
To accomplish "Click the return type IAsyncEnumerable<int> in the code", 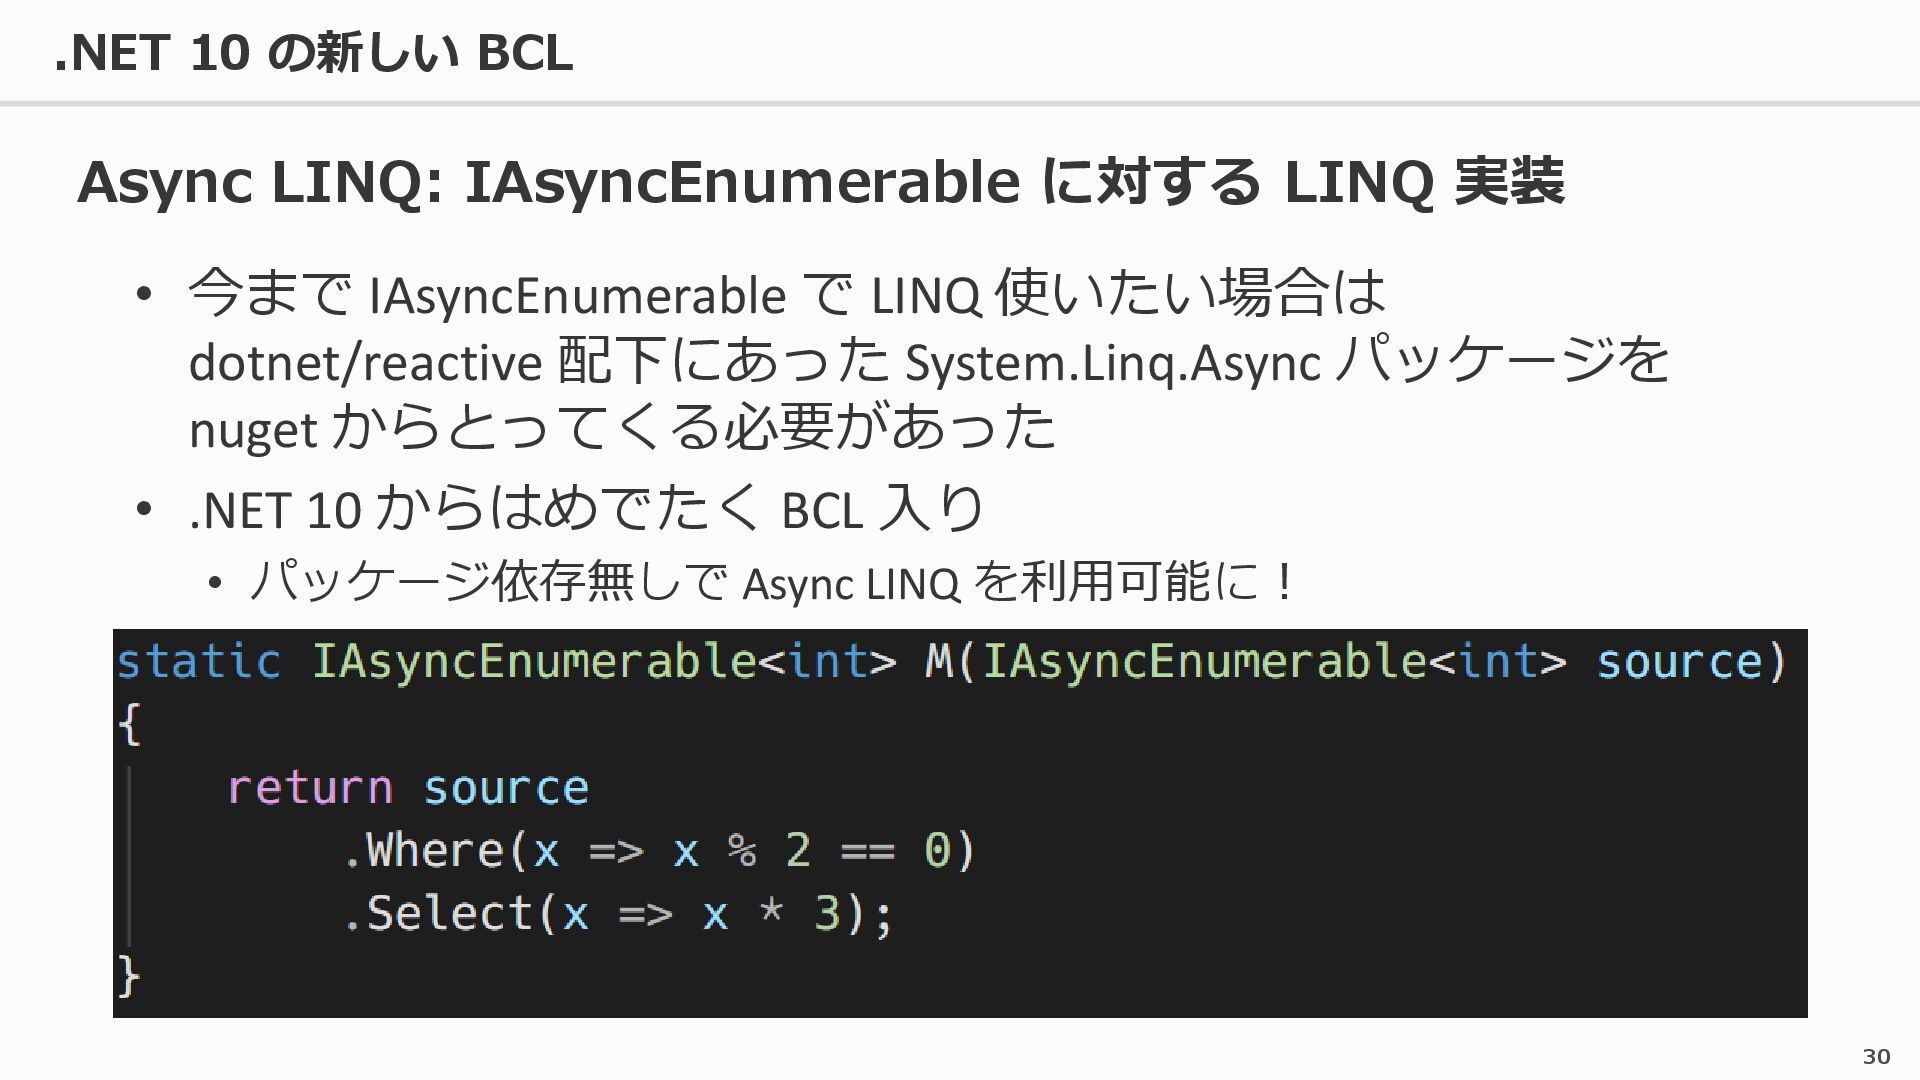I will pyautogui.click(x=604, y=662).
